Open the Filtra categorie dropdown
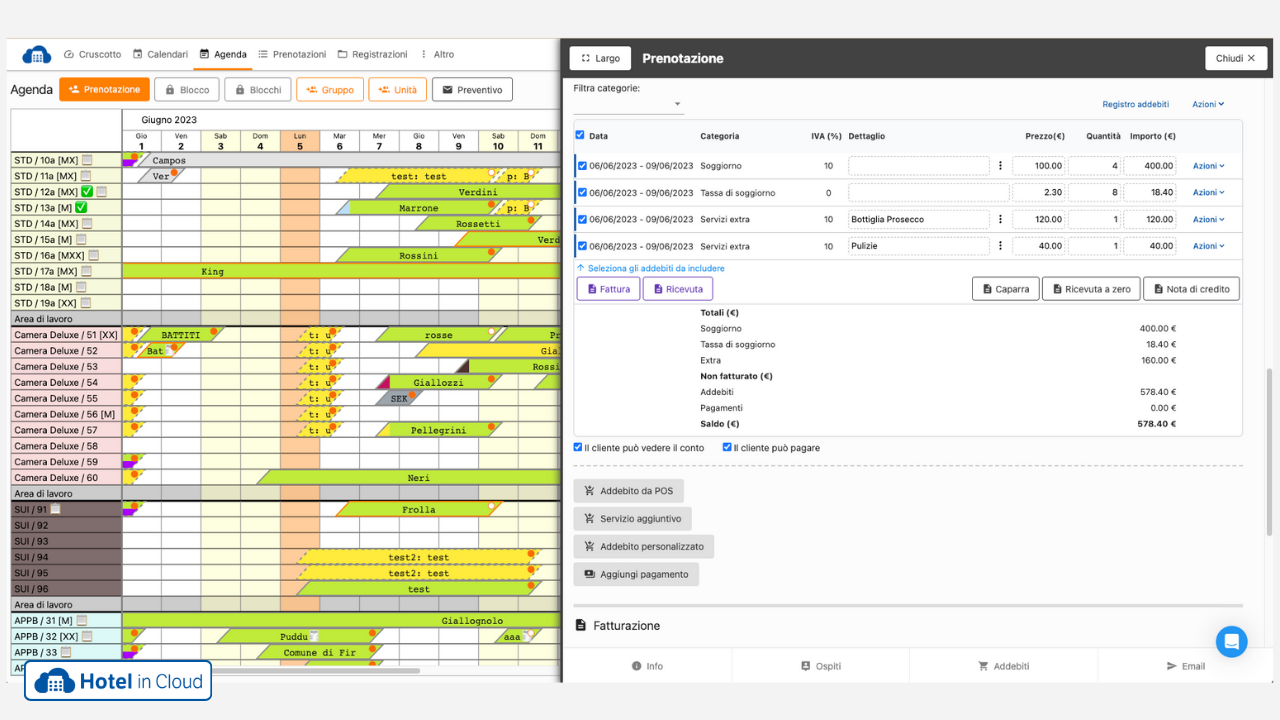 point(628,104)
